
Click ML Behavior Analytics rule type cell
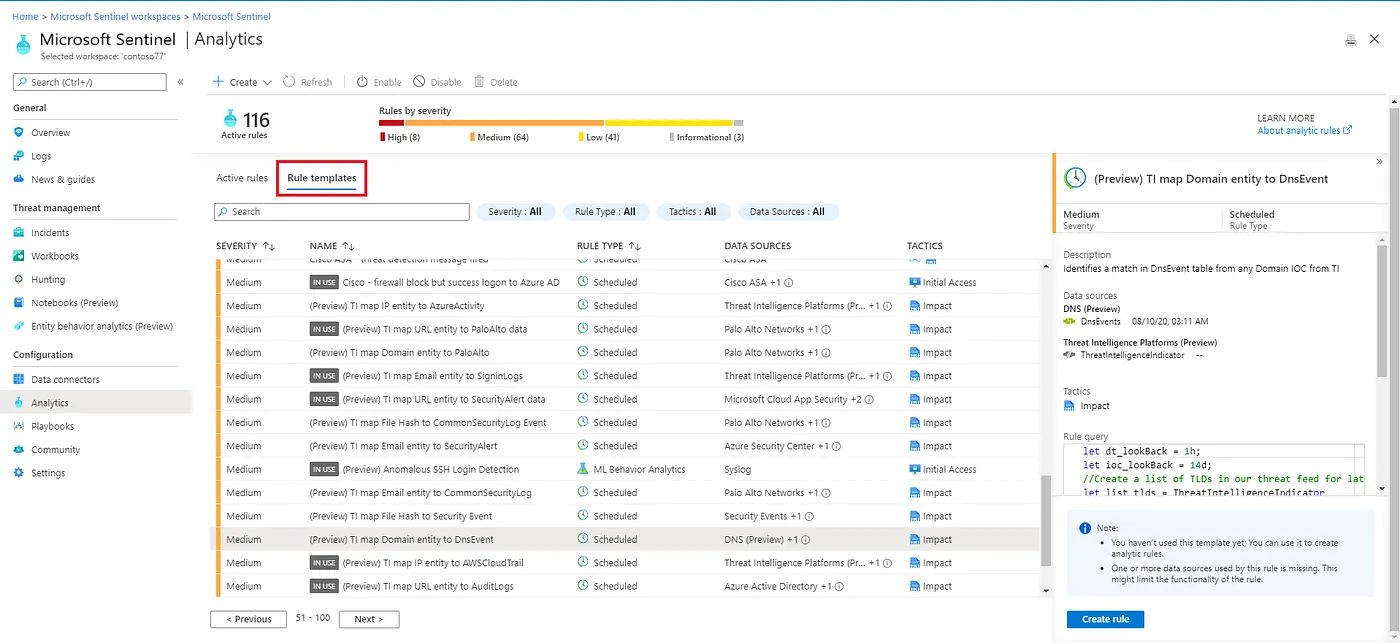tap(631, 469)
